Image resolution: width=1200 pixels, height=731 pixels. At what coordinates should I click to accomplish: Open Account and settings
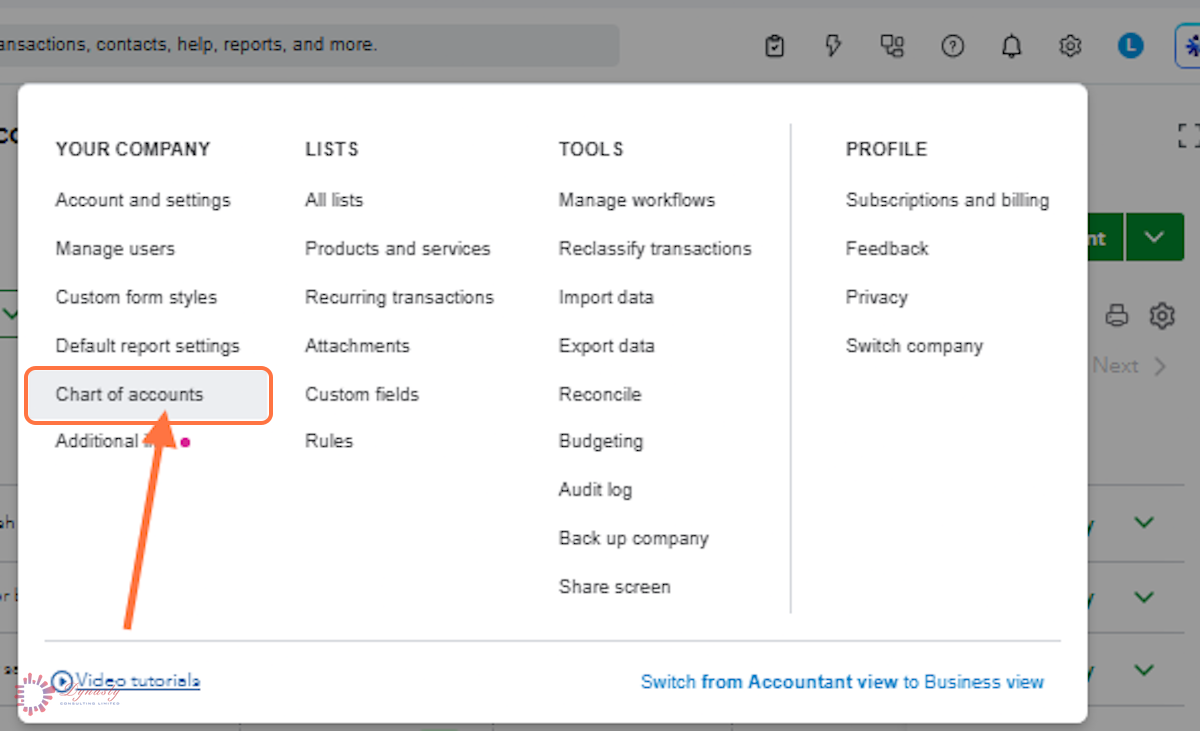click(143, 200)
